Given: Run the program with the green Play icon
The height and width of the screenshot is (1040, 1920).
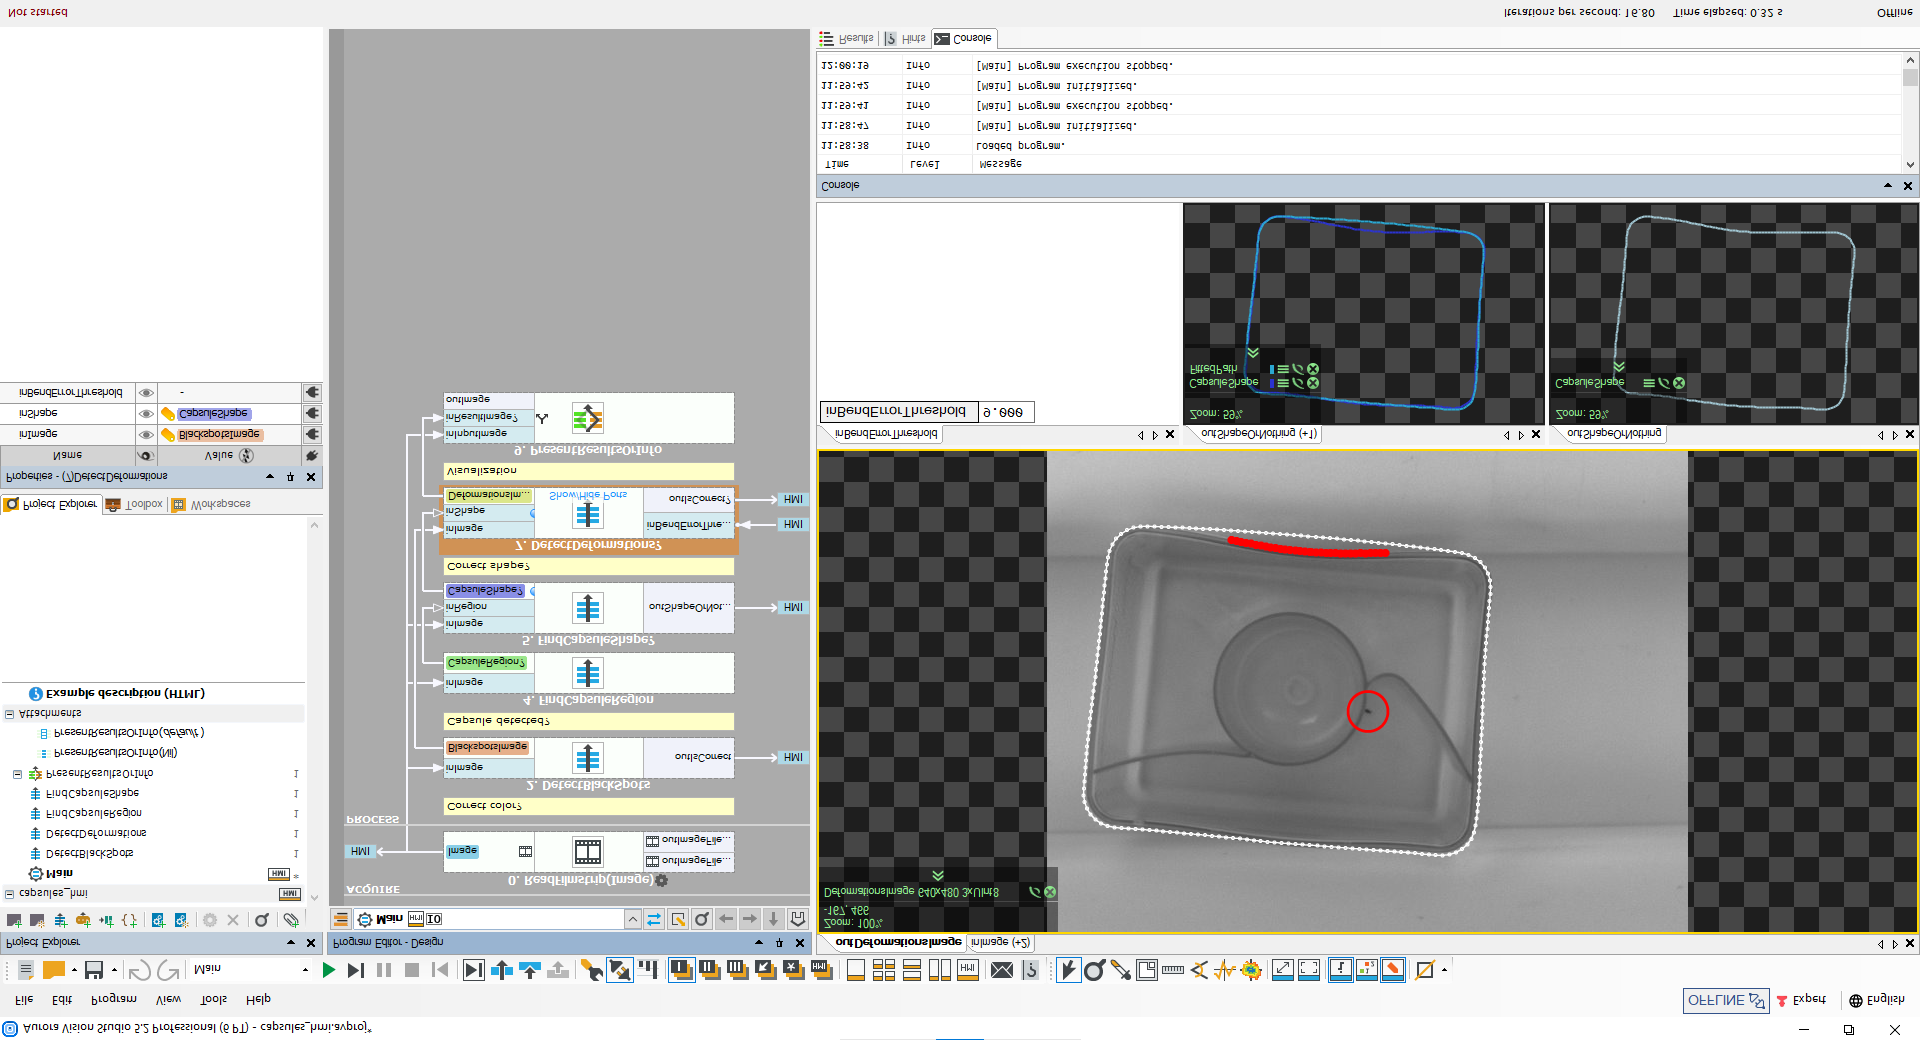Looking at the screenshot, I should (x=329, y=969).
